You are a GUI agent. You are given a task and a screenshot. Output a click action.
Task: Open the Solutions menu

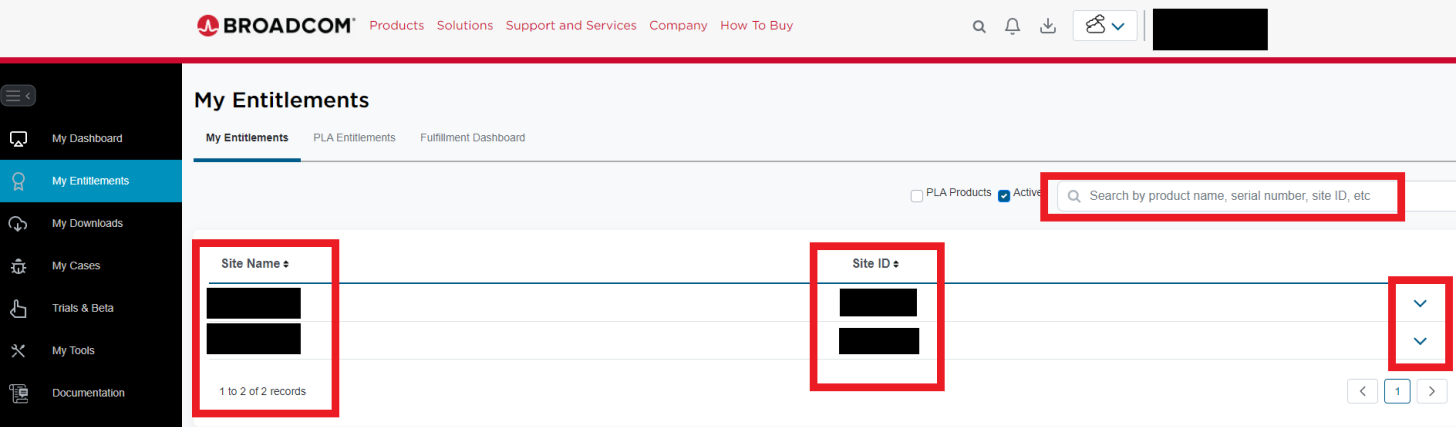[x=465, y=25]
